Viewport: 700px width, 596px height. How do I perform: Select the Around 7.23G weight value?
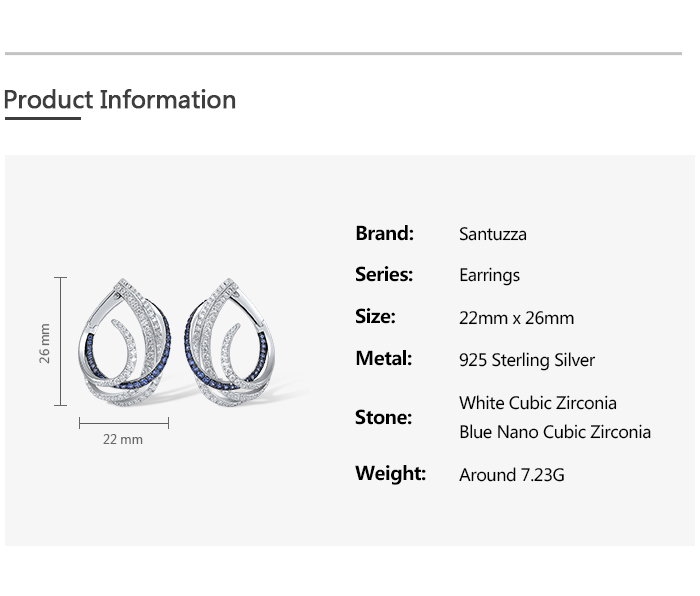pos(512,475)
